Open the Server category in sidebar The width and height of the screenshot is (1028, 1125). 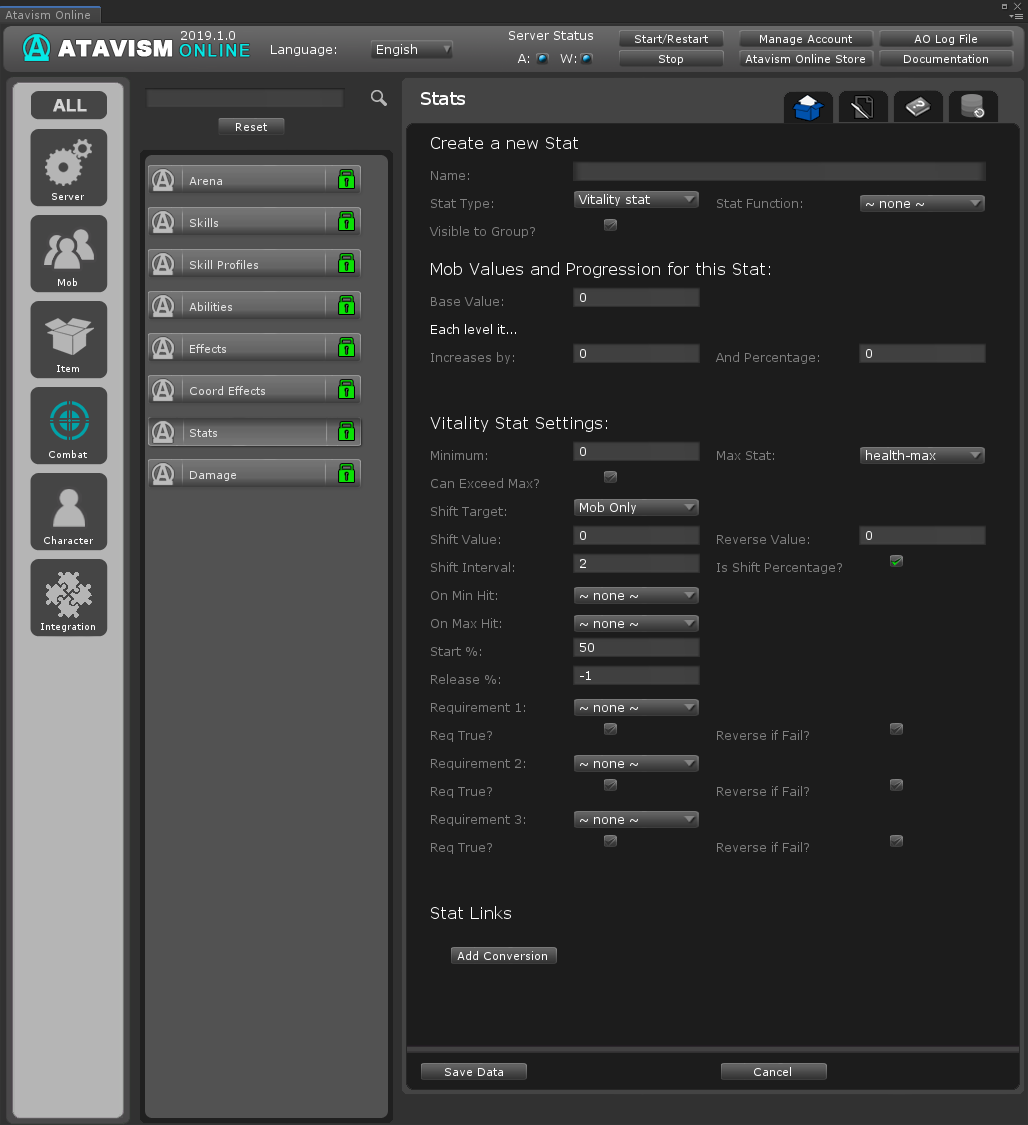[x=68, y=167]
